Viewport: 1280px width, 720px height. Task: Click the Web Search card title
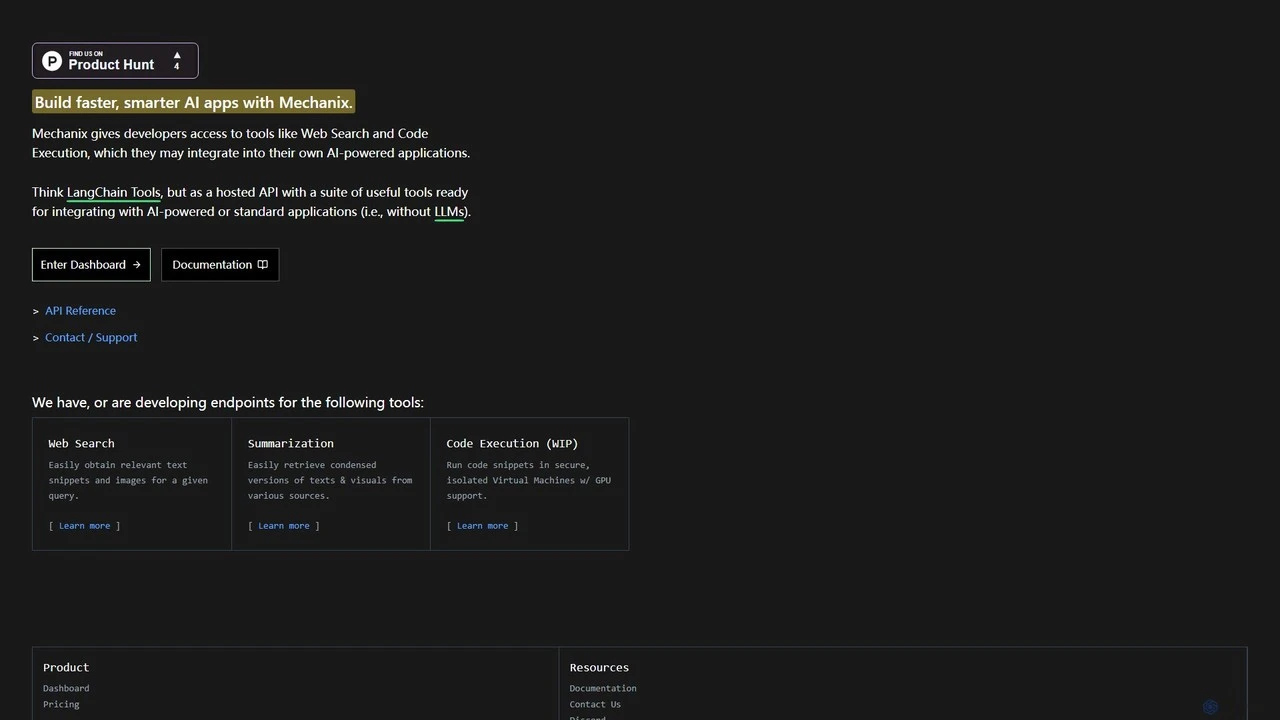point(81,443)
